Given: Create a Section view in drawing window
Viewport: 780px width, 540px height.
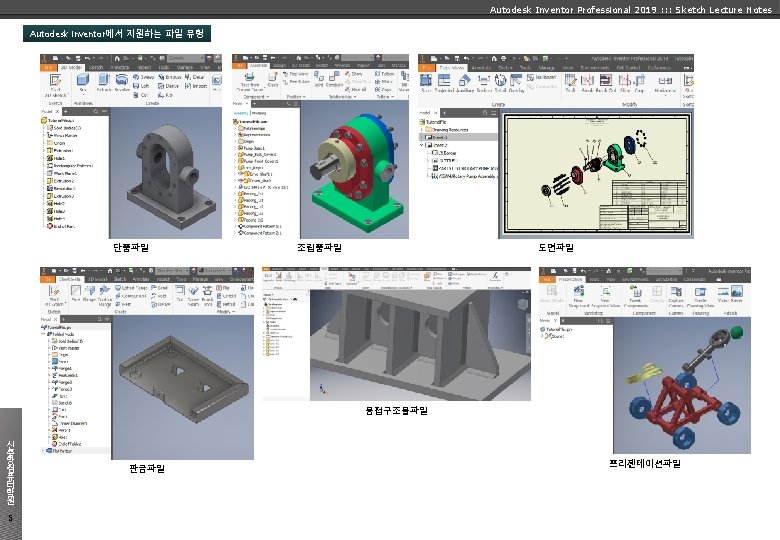Looking at the screenshot, I should coord(484,83).
